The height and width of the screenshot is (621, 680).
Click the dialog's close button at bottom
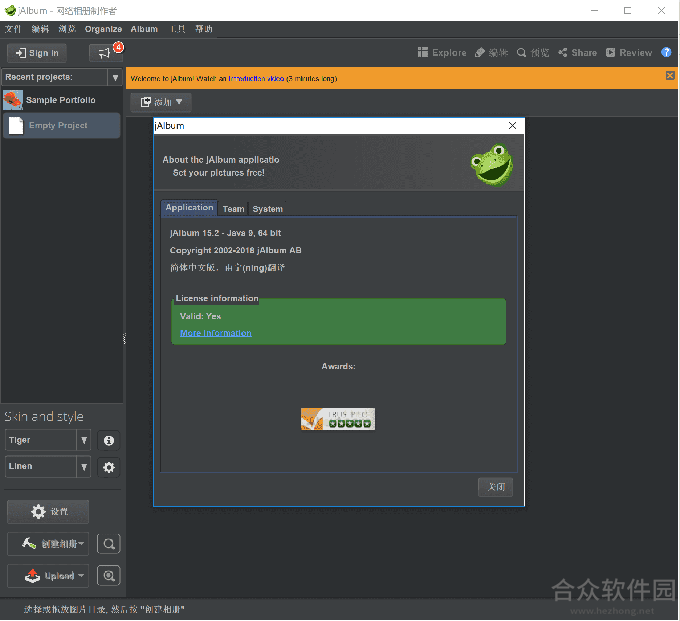(x=495, y=487)
